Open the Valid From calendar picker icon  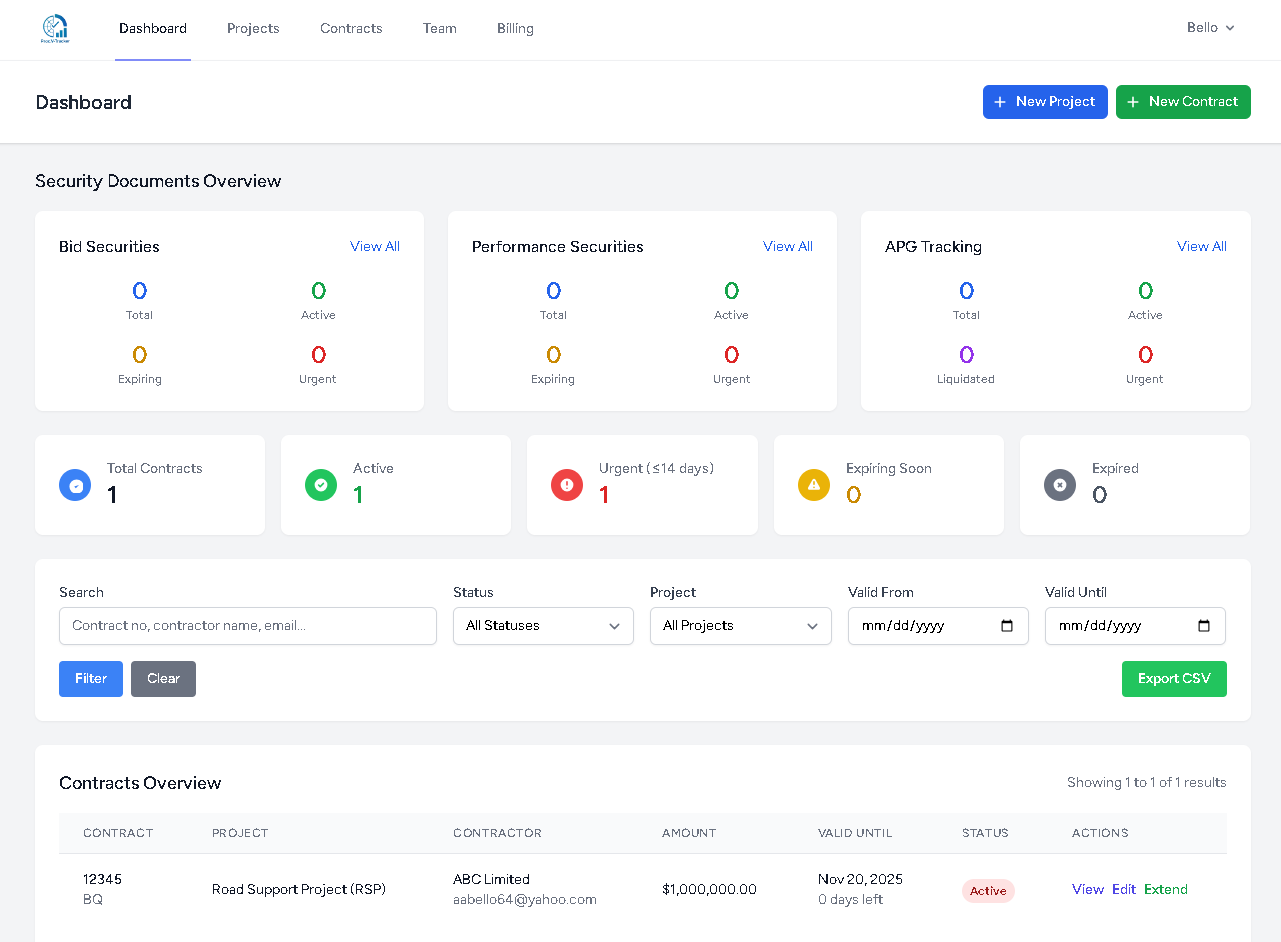pos(1007,626)
